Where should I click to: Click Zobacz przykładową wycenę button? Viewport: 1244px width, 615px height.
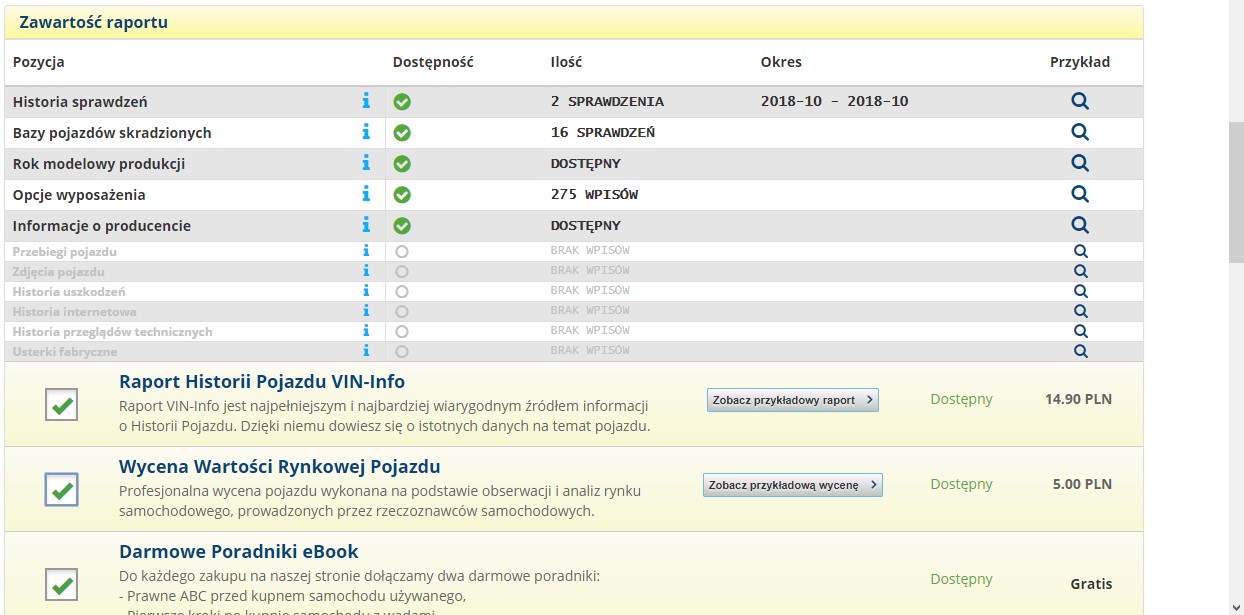[x=793, y=485]
